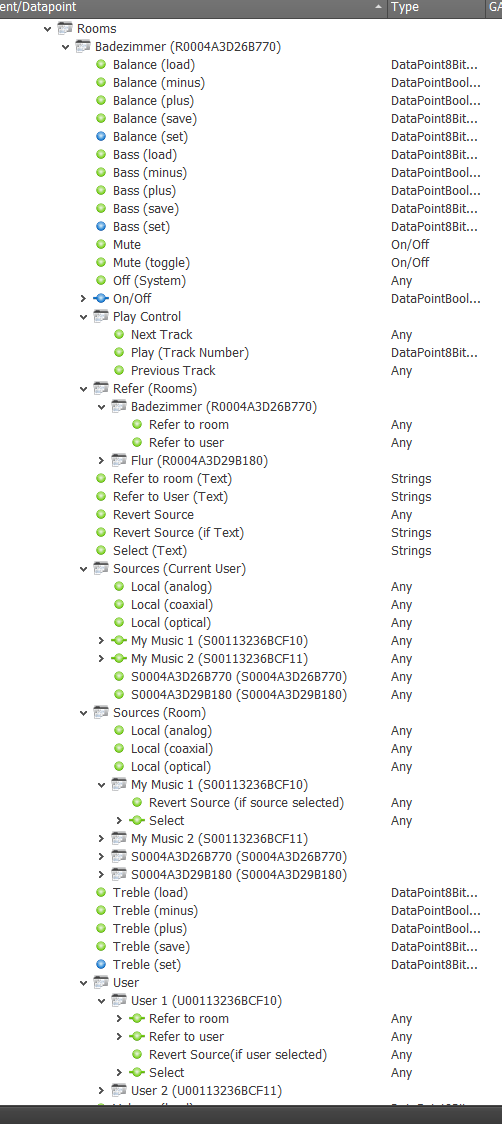
Task: Expand the On/Off datapoint node
Action: click(83, 299)
